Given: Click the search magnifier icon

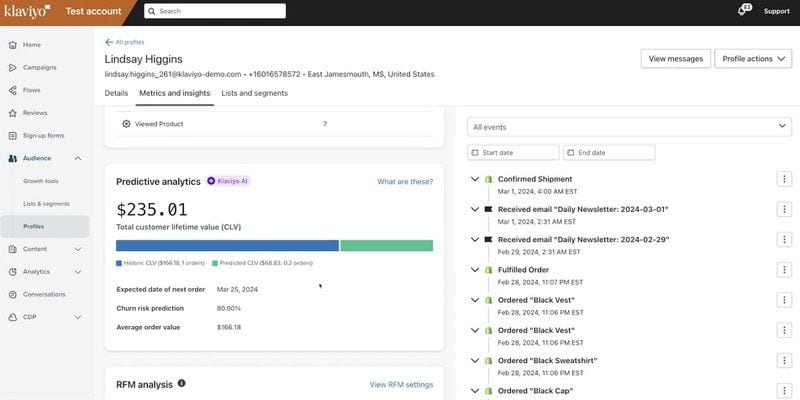Looking at the screenshot, I should [152, 11].
